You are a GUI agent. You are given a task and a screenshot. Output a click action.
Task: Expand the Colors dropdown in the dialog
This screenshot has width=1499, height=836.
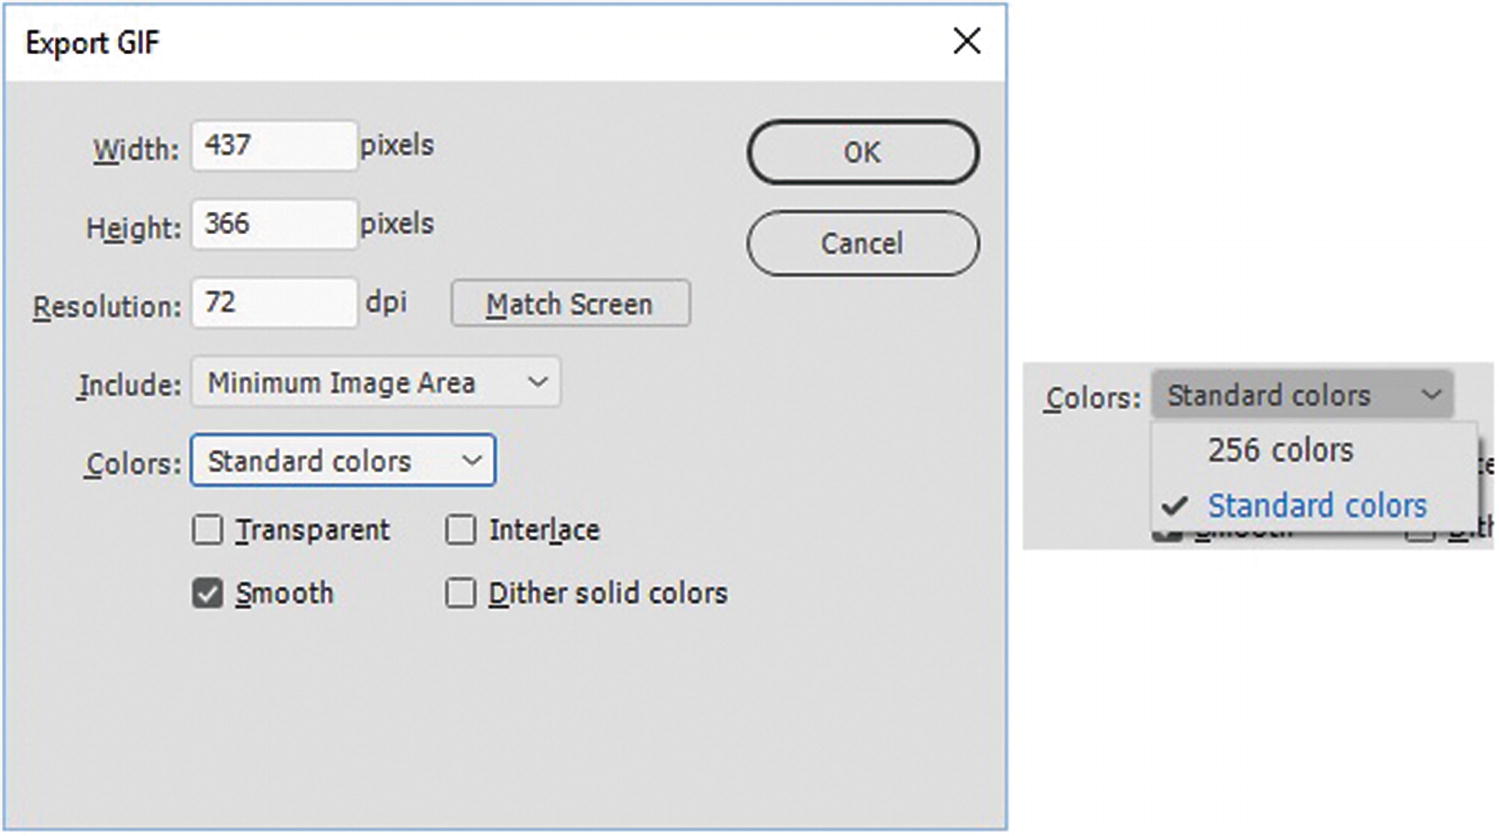pyautogui.click(x=343, y=461)
